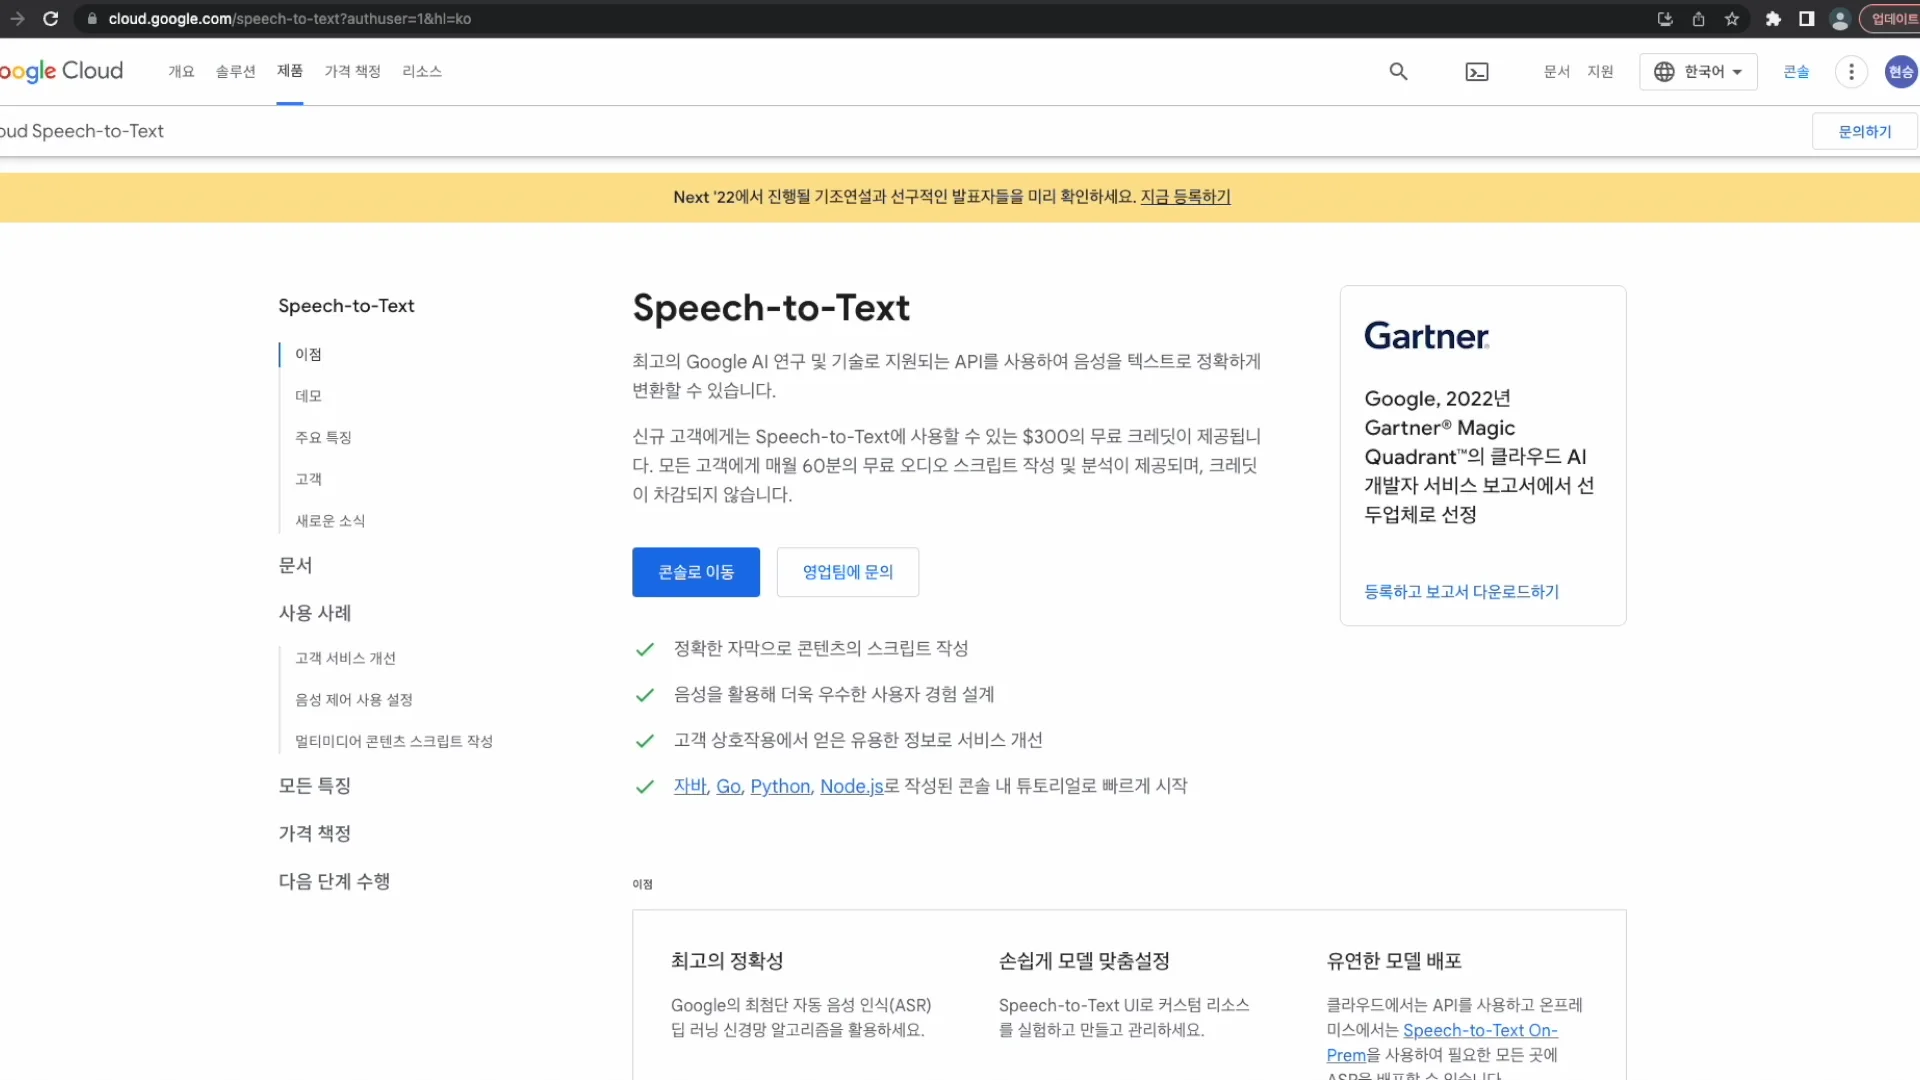Open the share icon in address bar
1920x1080 pixels.
pyautogui.click(x=1697, y=19)
